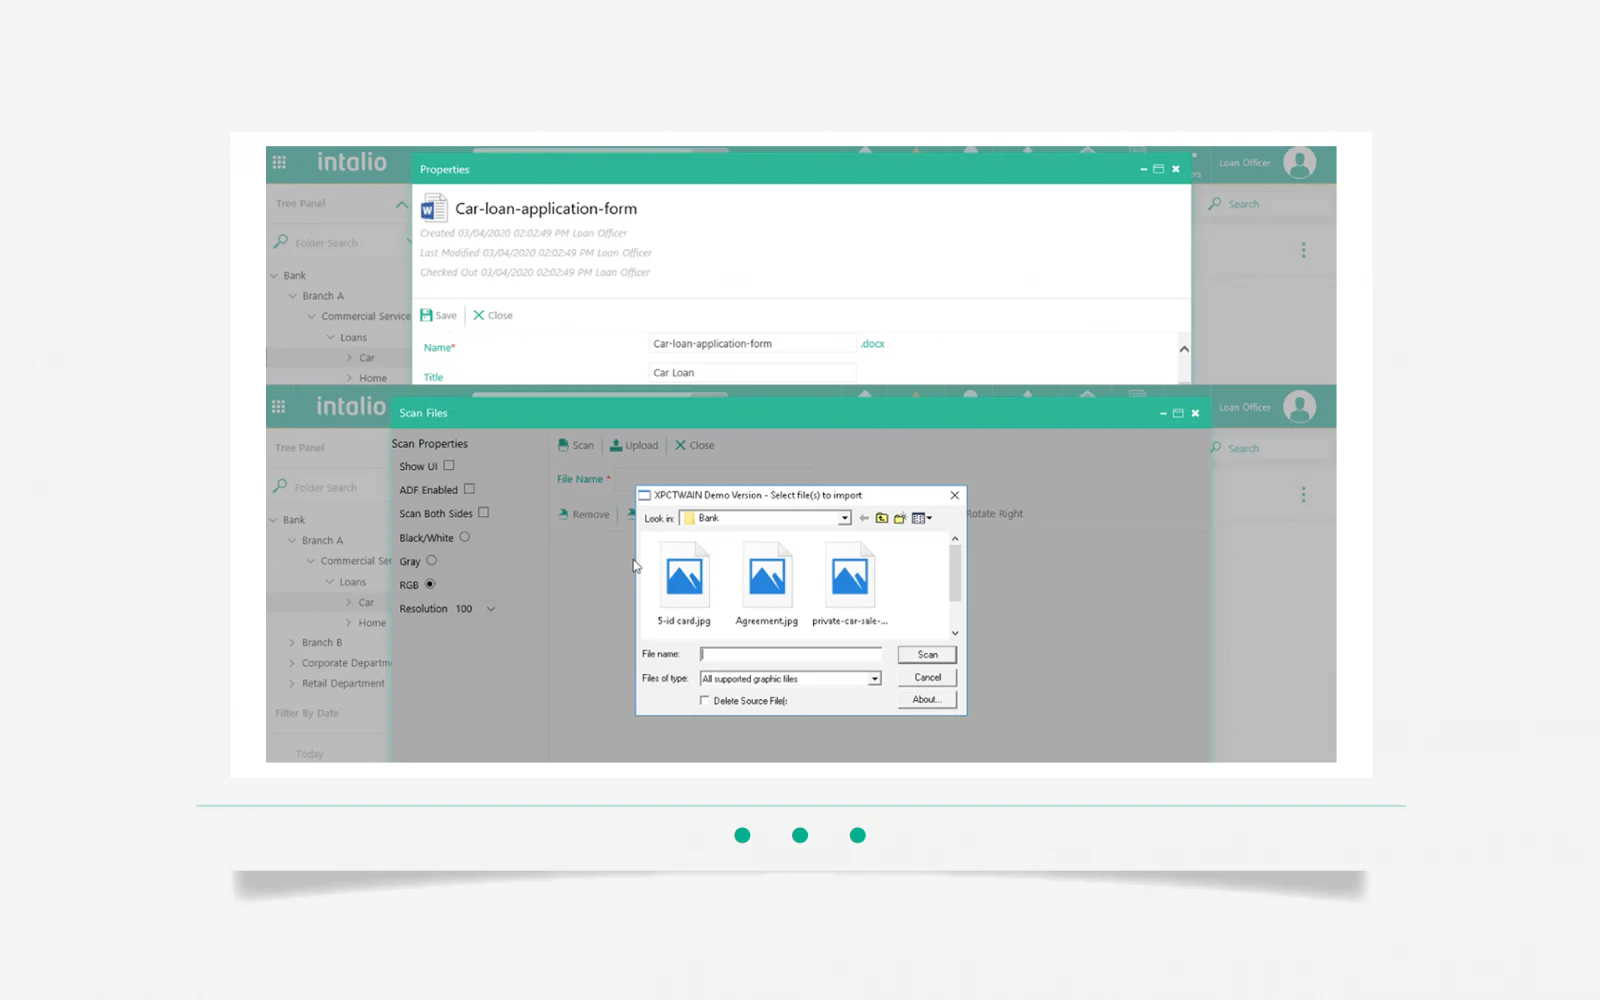
Task: Select Home folder in lower tree
Action: (372, 623)
